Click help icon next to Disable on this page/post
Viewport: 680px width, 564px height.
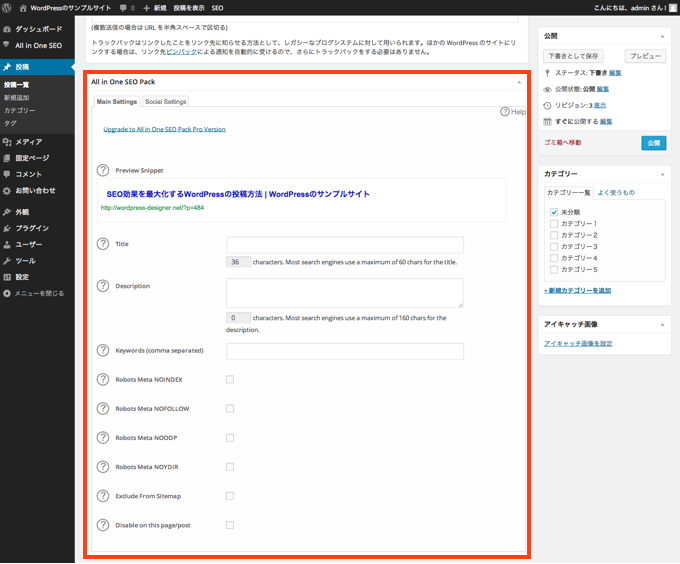click(x=103, y=525)
